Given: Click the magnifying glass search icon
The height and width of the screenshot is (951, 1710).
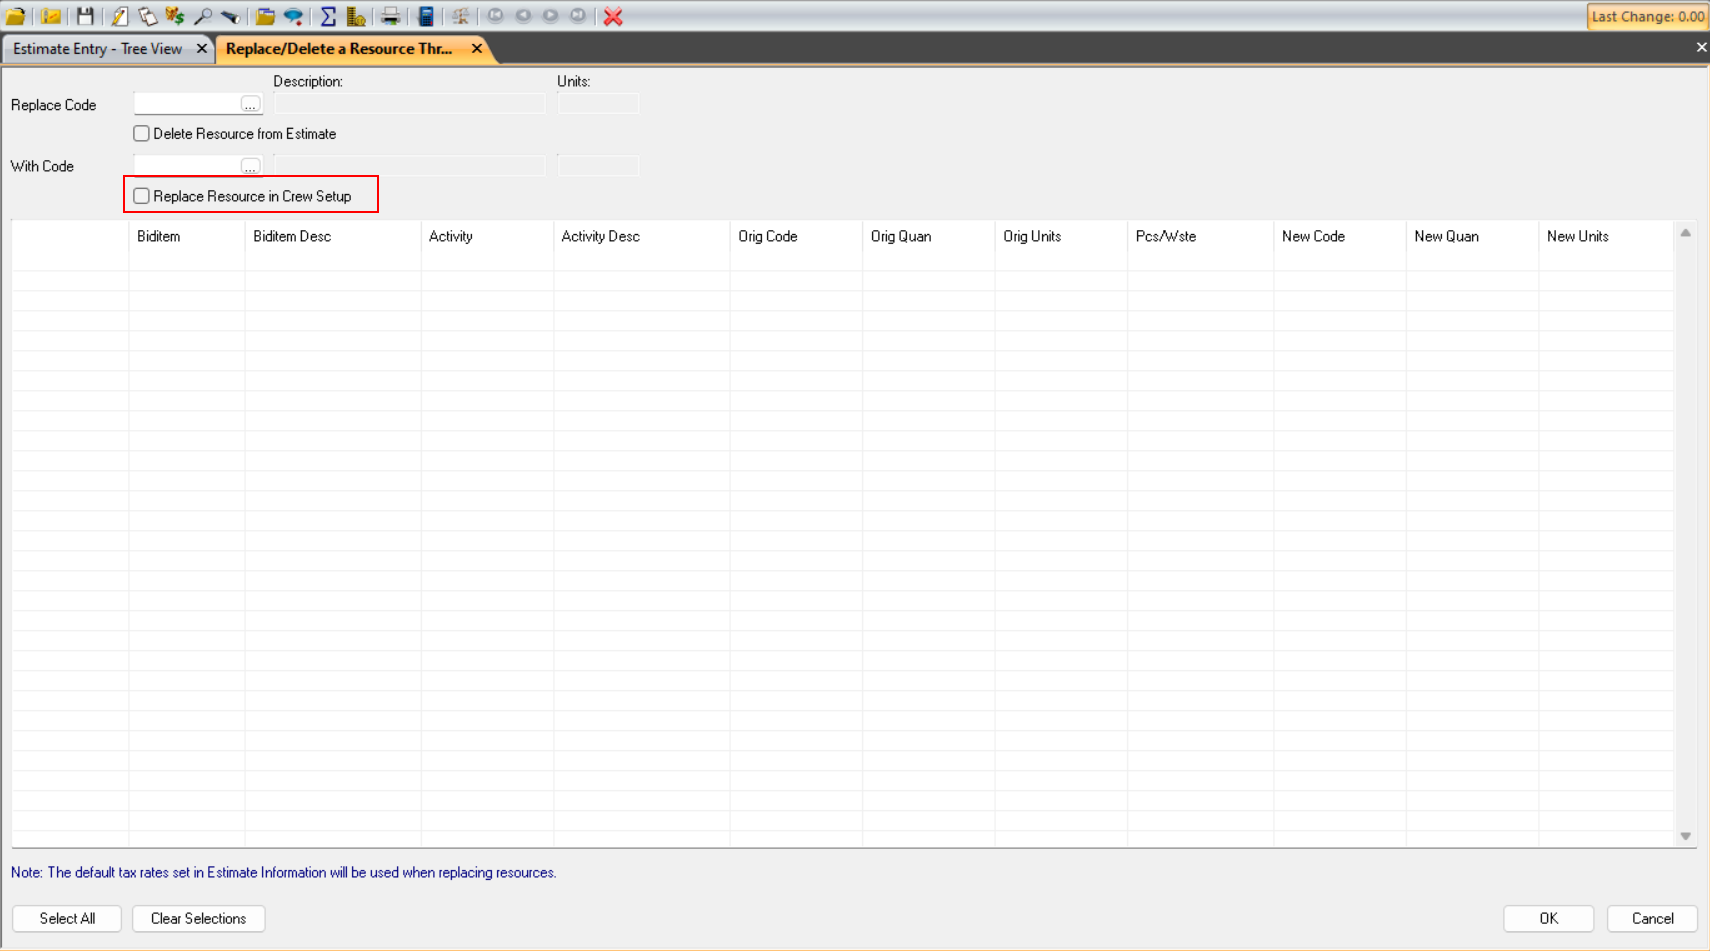Looking at the screenshot, I should (x=203, y=16).
